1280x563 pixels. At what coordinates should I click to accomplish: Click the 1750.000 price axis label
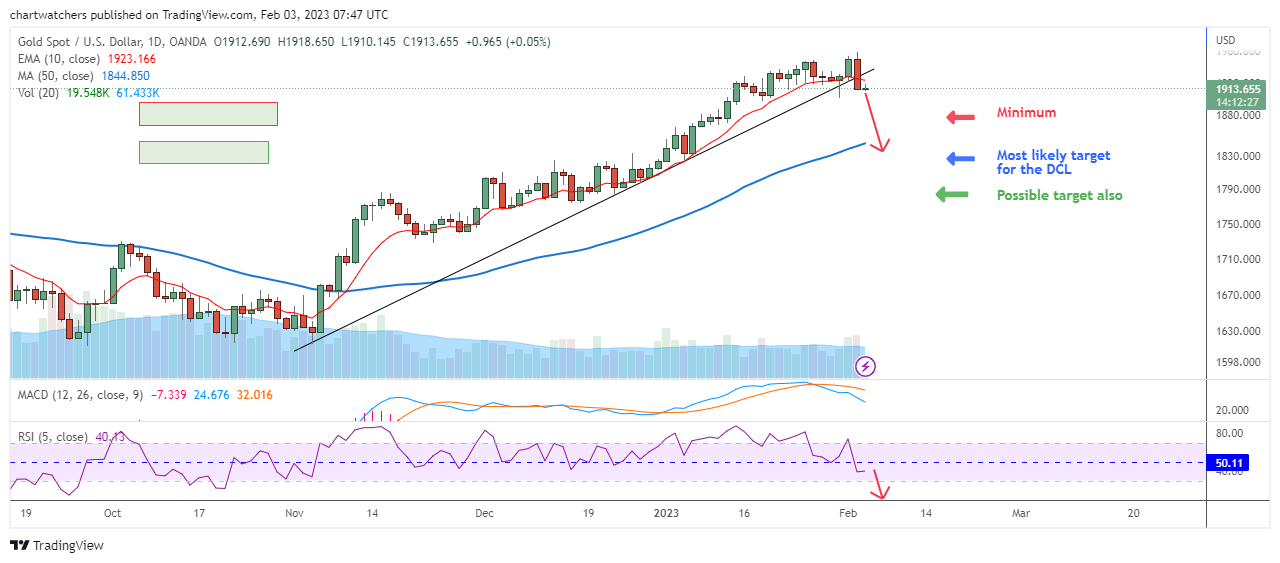point(1237,224)
